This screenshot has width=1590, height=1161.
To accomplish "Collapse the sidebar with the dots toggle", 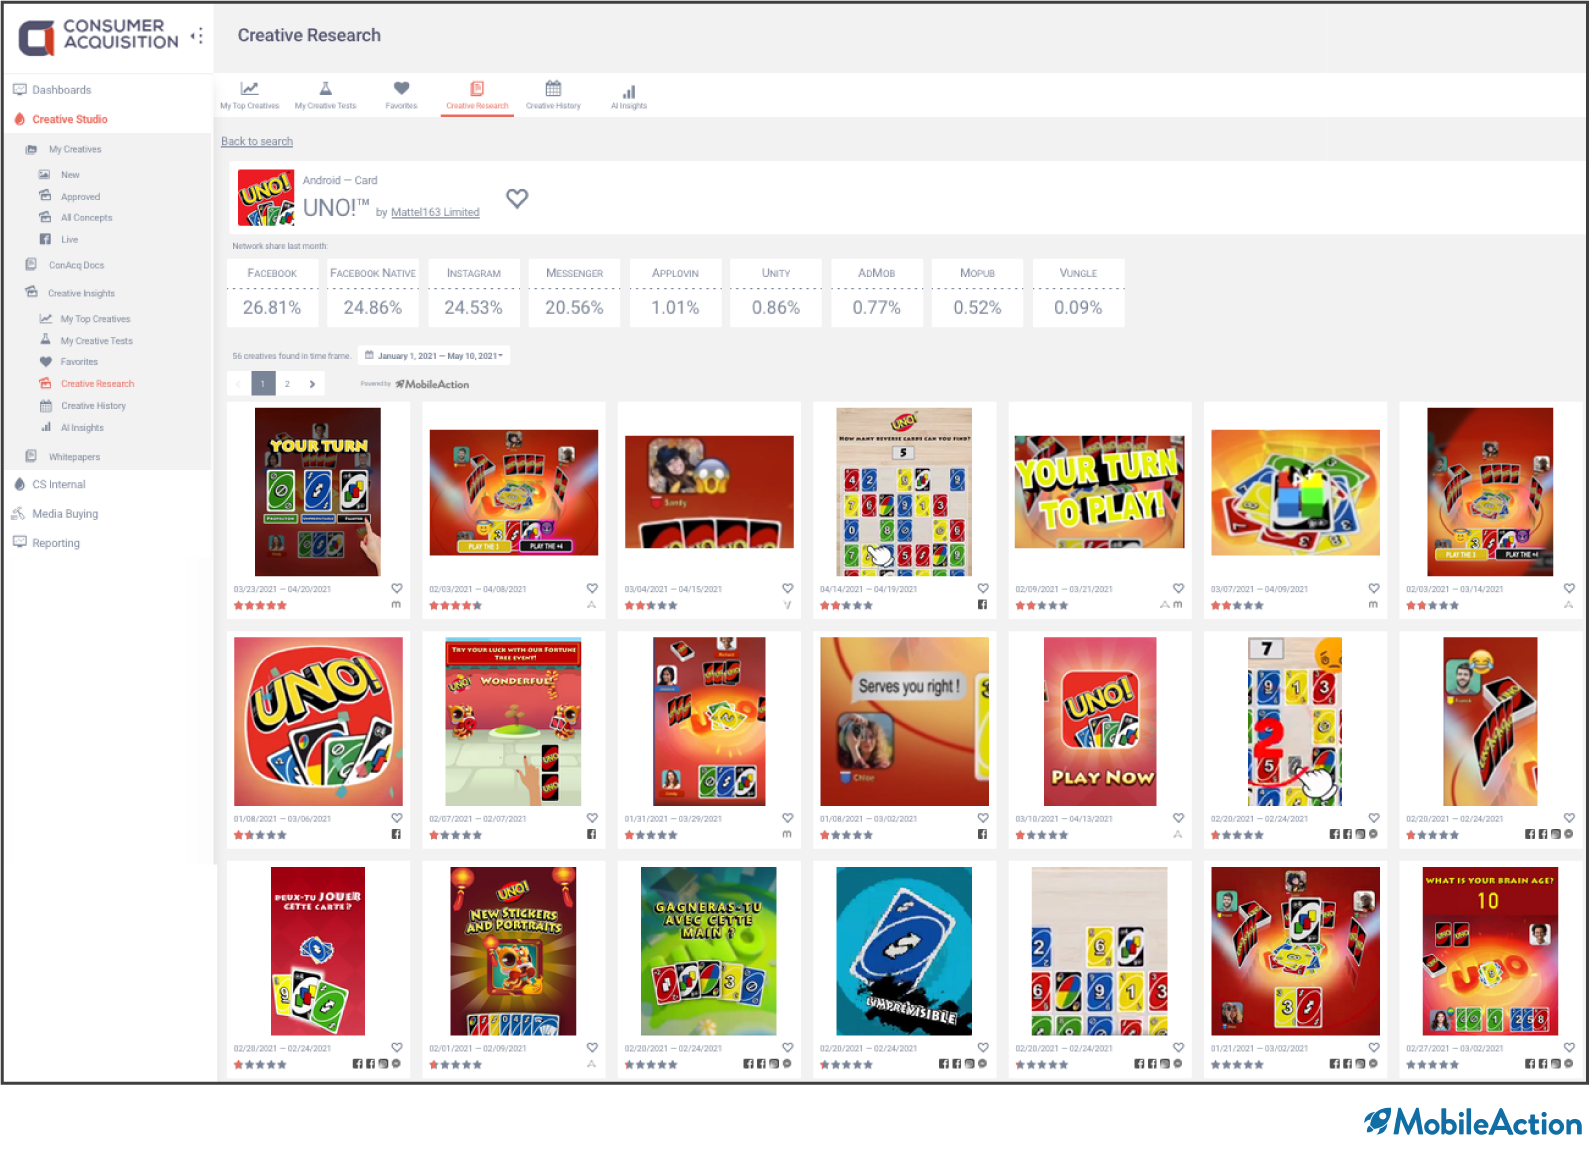I will tap(197, 36).
